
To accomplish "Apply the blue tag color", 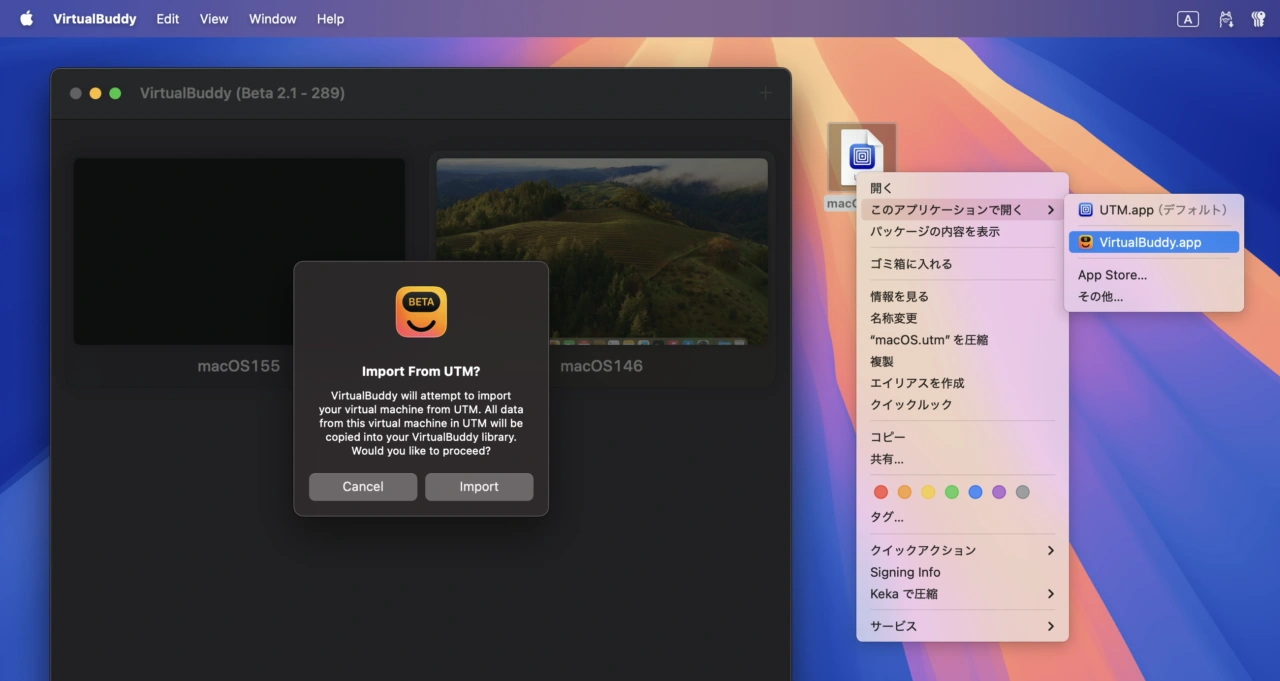I will (975, 492).
